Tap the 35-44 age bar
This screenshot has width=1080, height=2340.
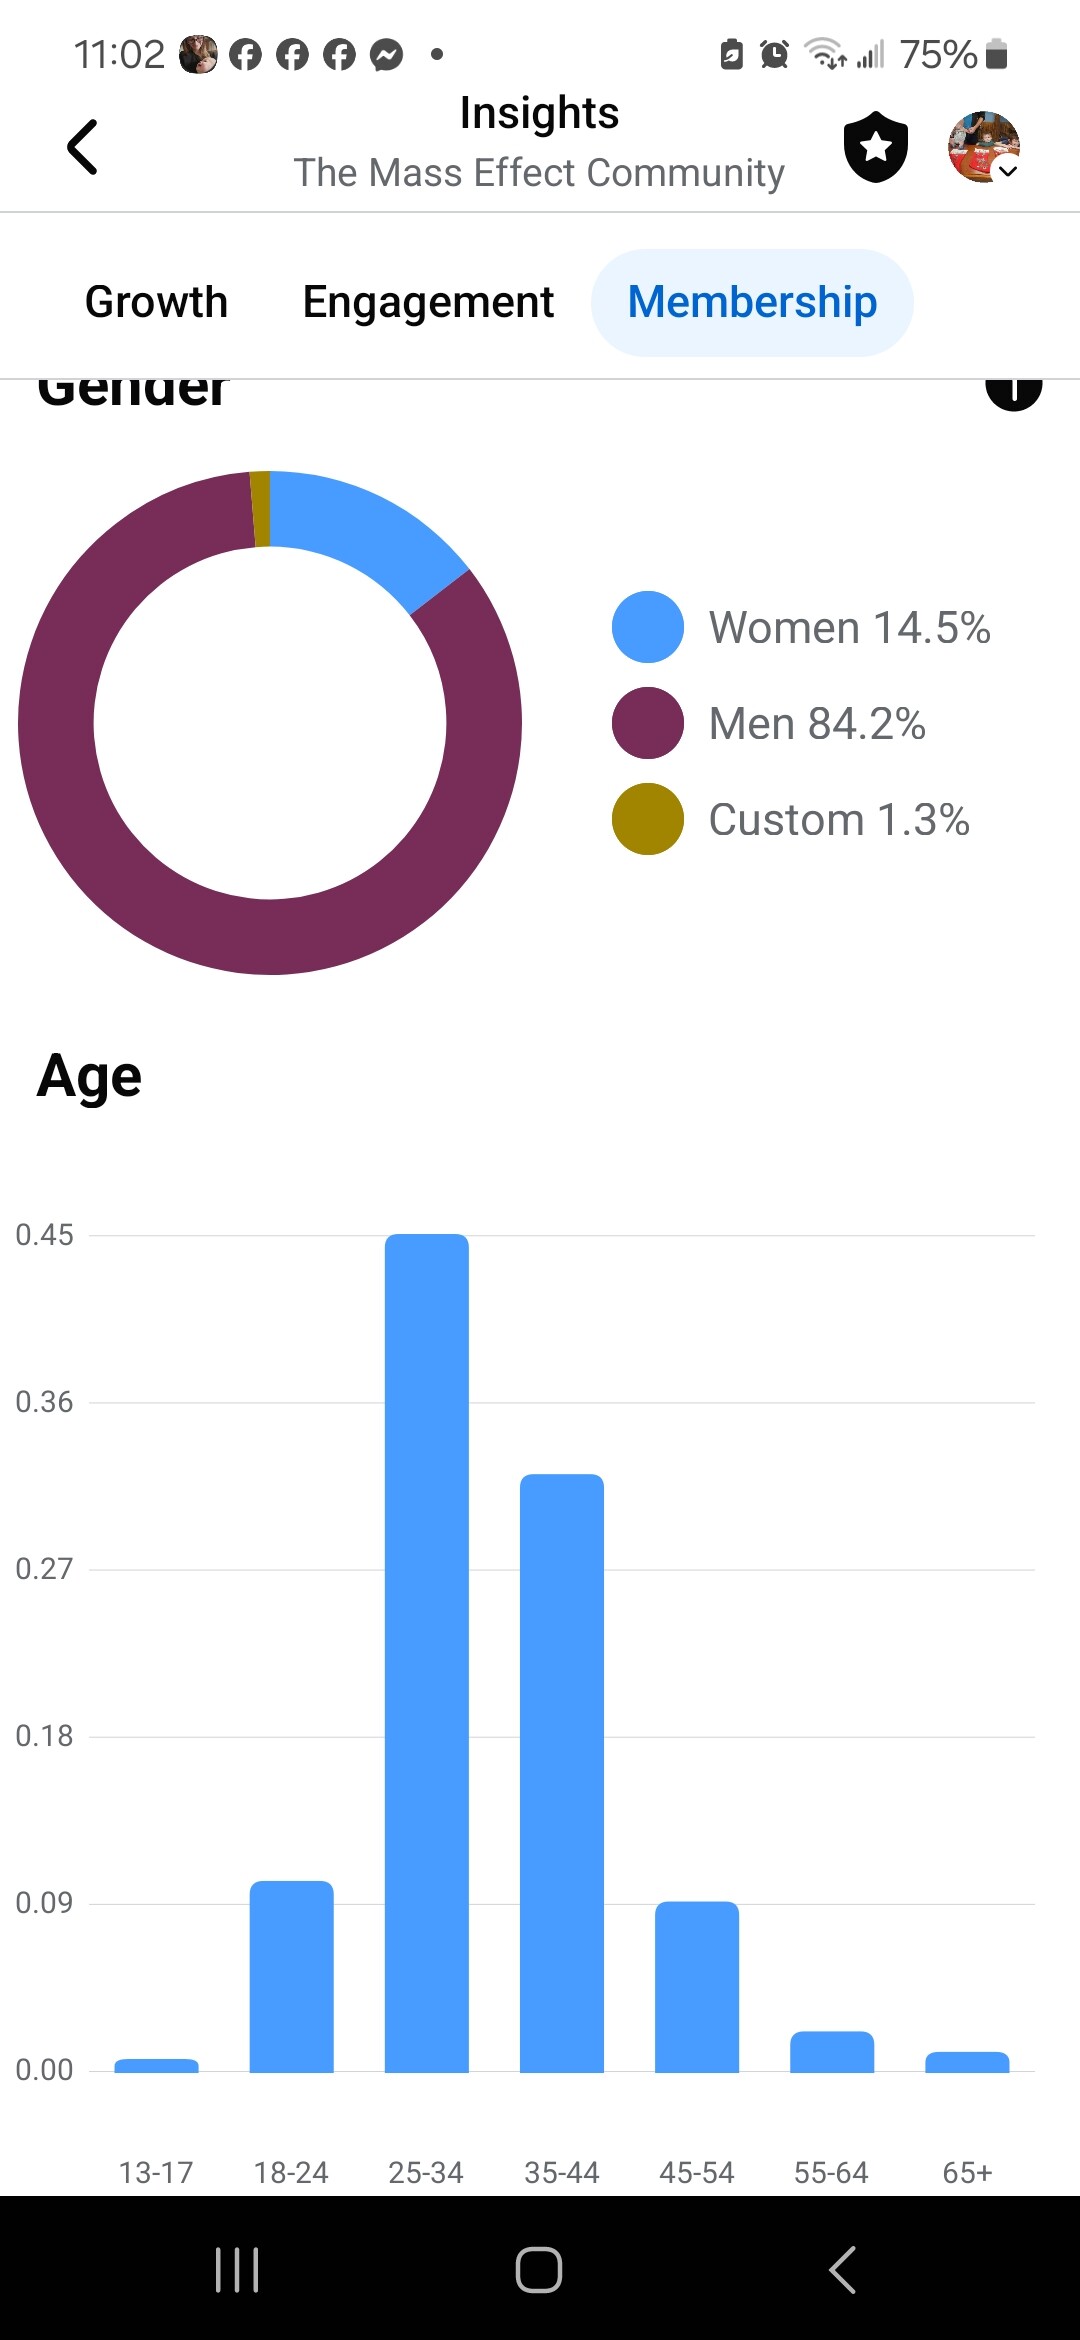(562, 1772)
